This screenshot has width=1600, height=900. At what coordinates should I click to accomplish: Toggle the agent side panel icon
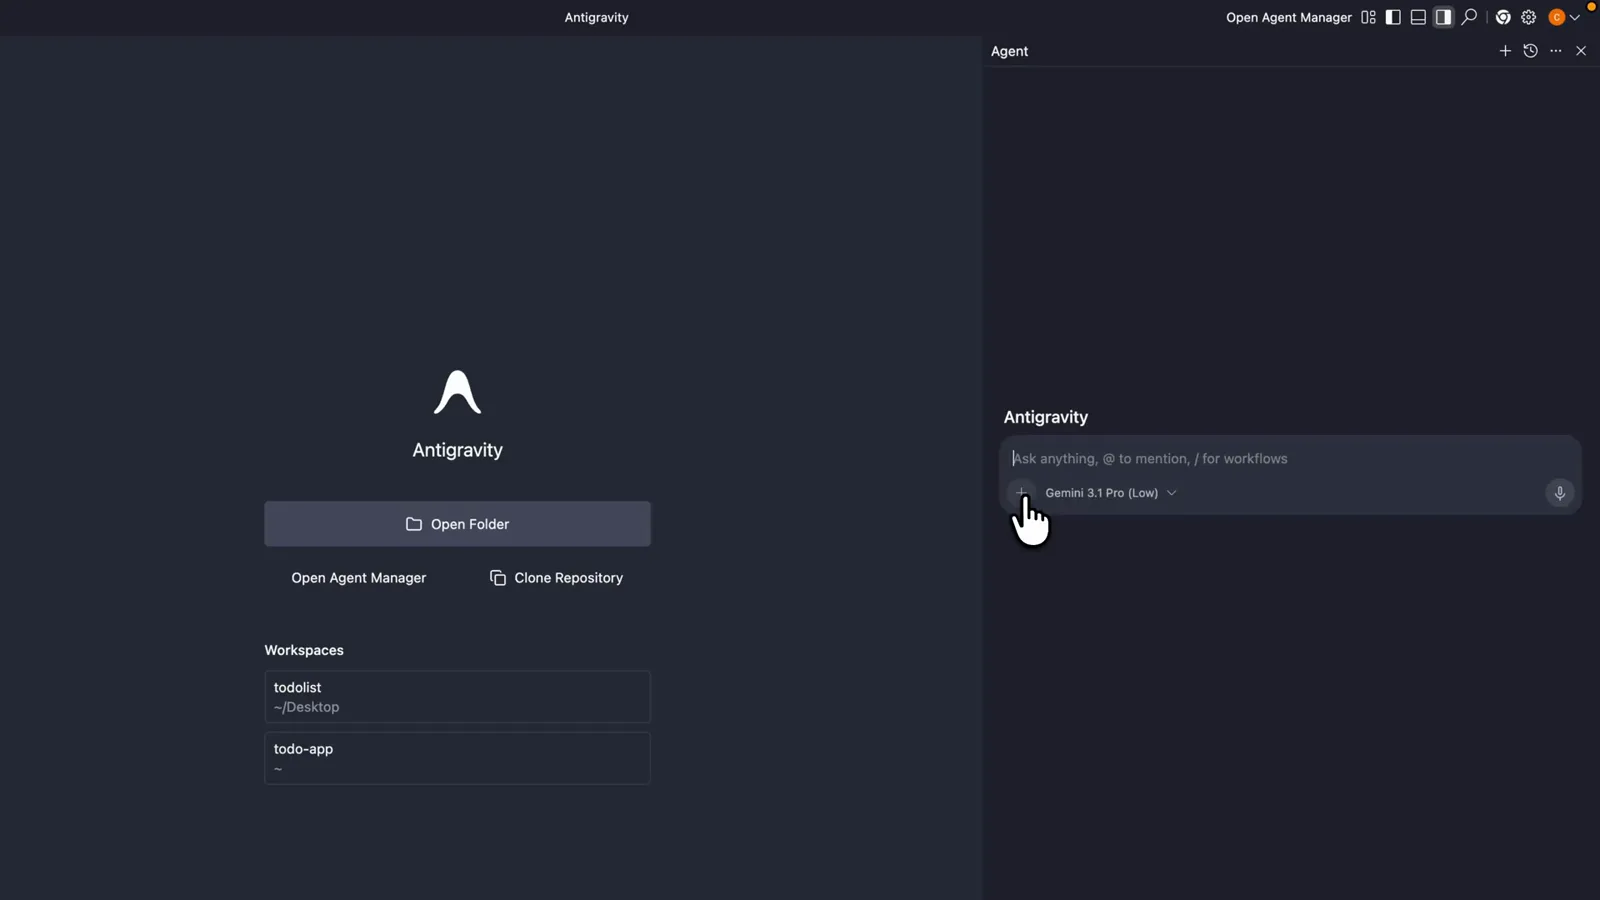tap(1443, 17)
